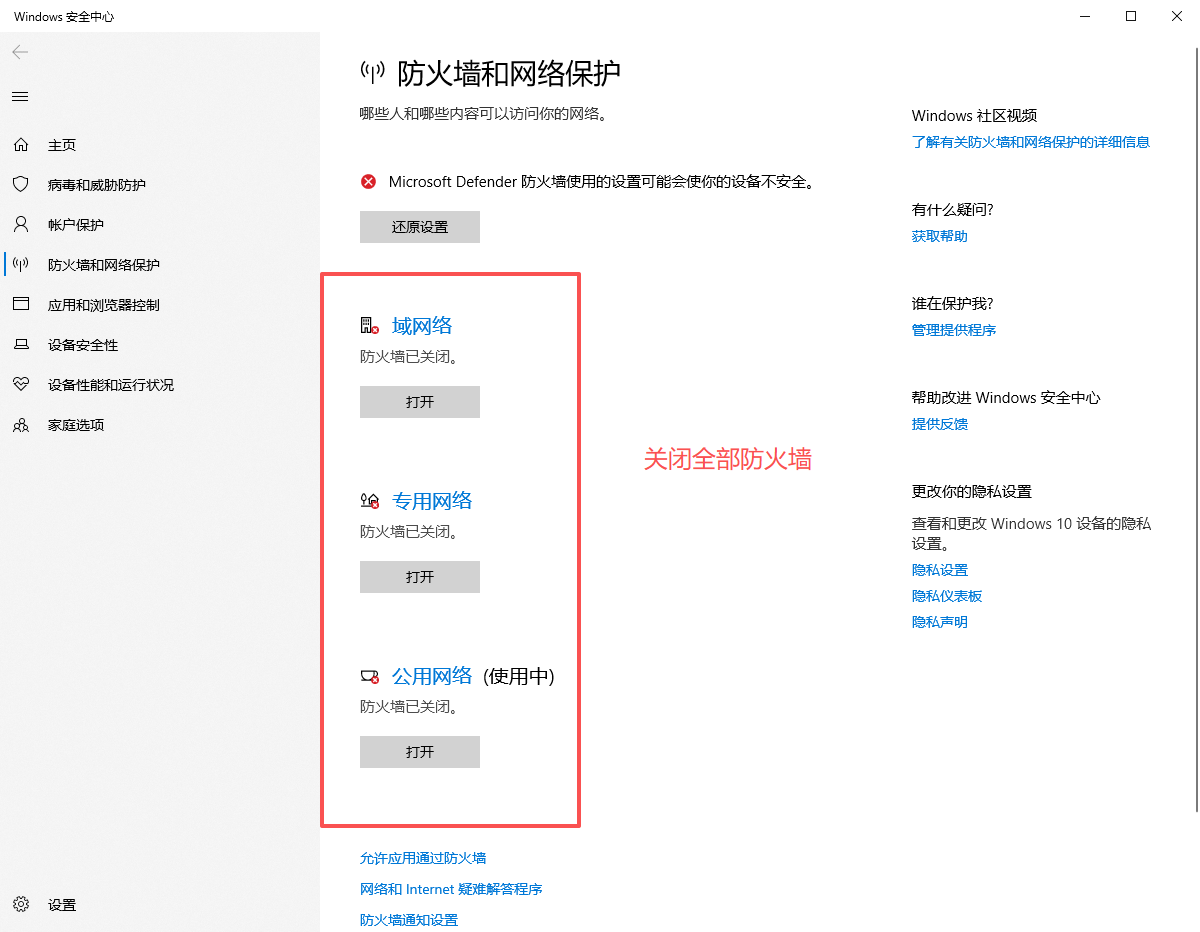
Task: Open 设置 at sidebar bottom
Action: point(62,905)
